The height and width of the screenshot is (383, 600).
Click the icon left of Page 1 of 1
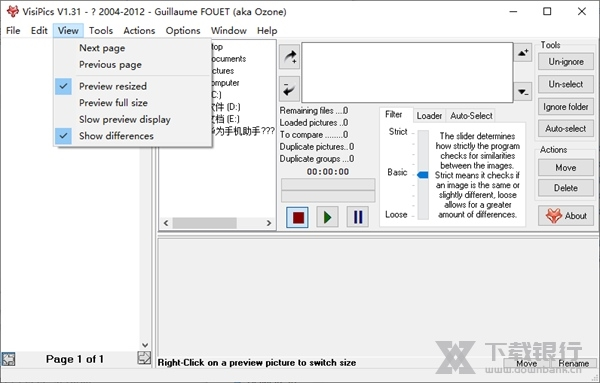click(x=8, y=359)
